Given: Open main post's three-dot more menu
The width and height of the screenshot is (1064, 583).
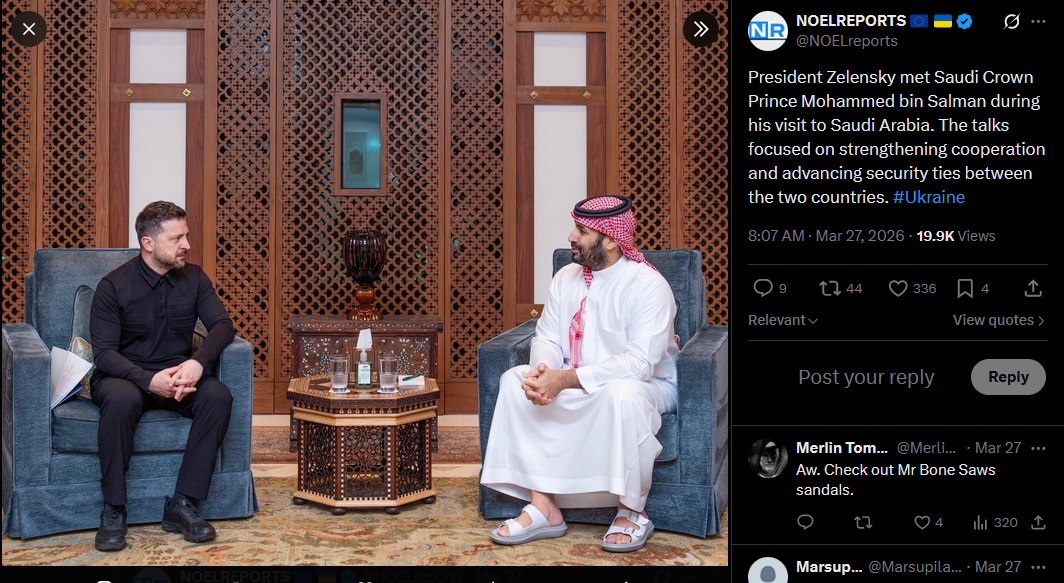Looking at the screenshot, I should [1038, 22].
